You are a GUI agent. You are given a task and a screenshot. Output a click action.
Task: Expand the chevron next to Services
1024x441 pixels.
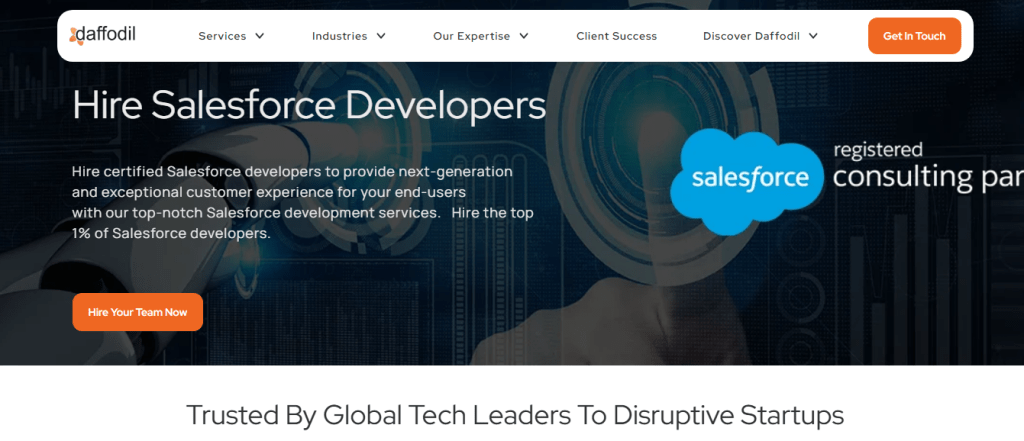point(259,36)
